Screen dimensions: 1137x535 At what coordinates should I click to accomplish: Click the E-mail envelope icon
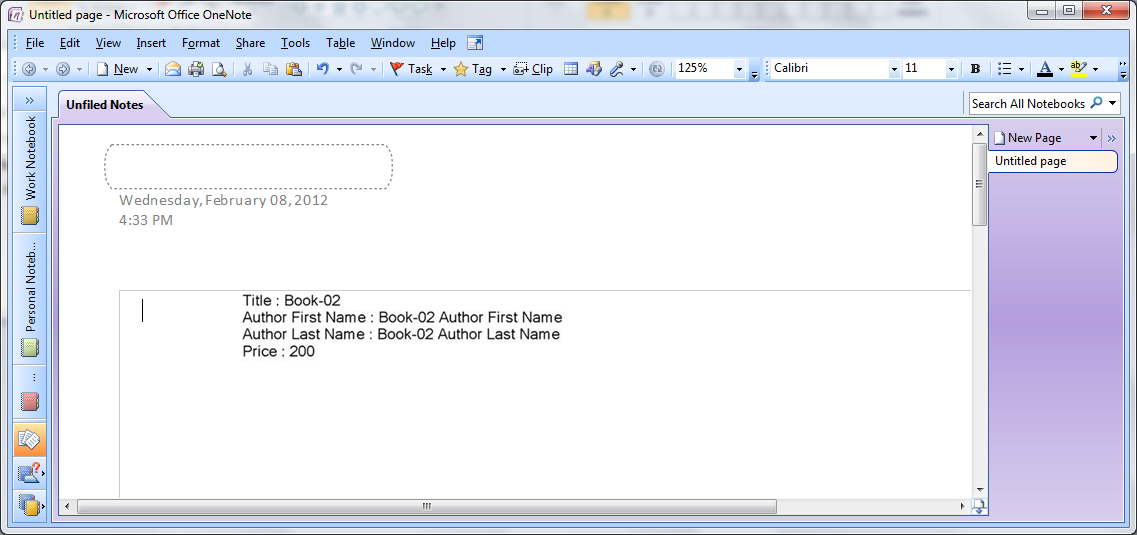click(x=173, y=69)
